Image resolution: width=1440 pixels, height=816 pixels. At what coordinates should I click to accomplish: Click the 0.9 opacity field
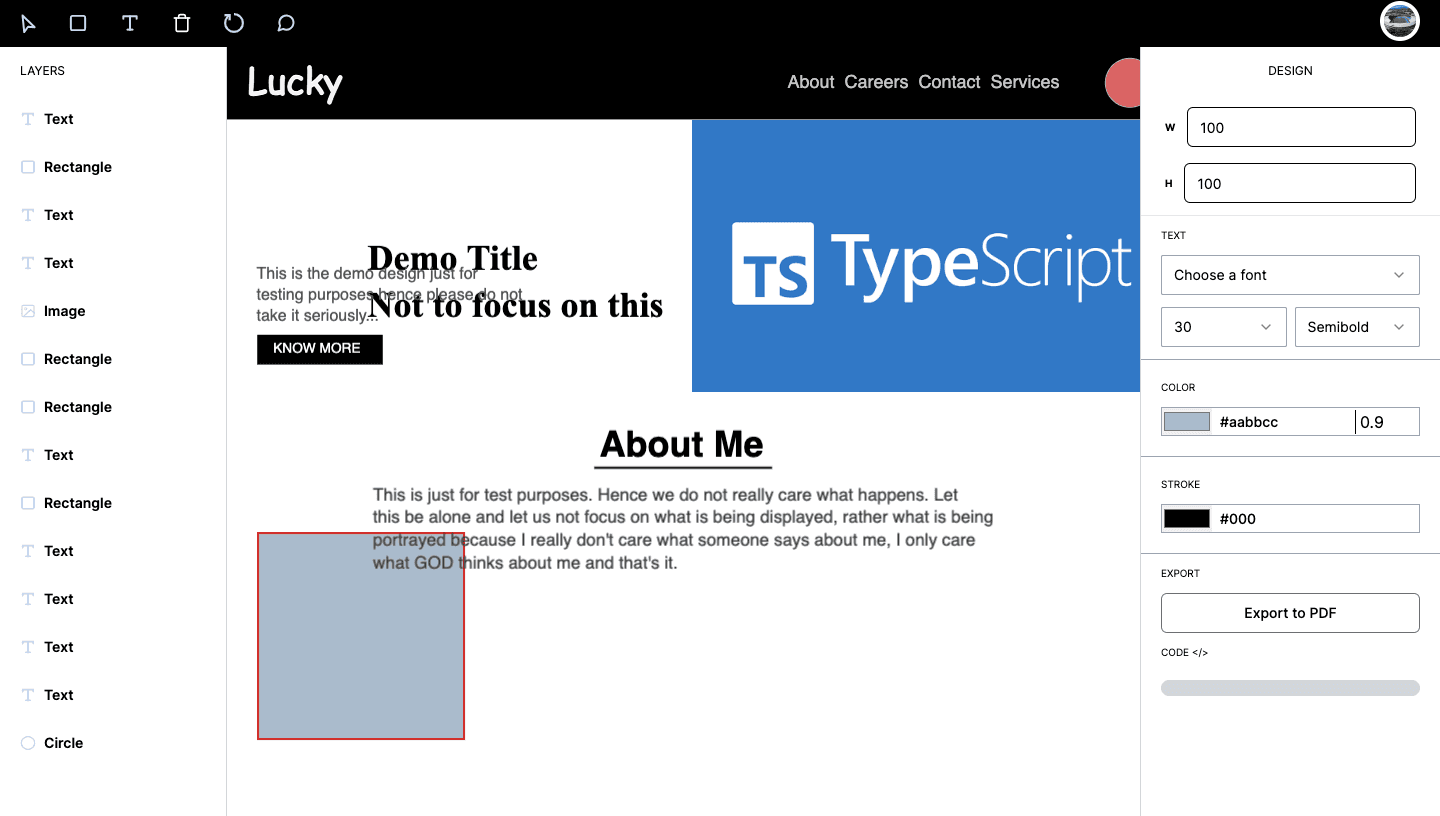coord(1387,422)
